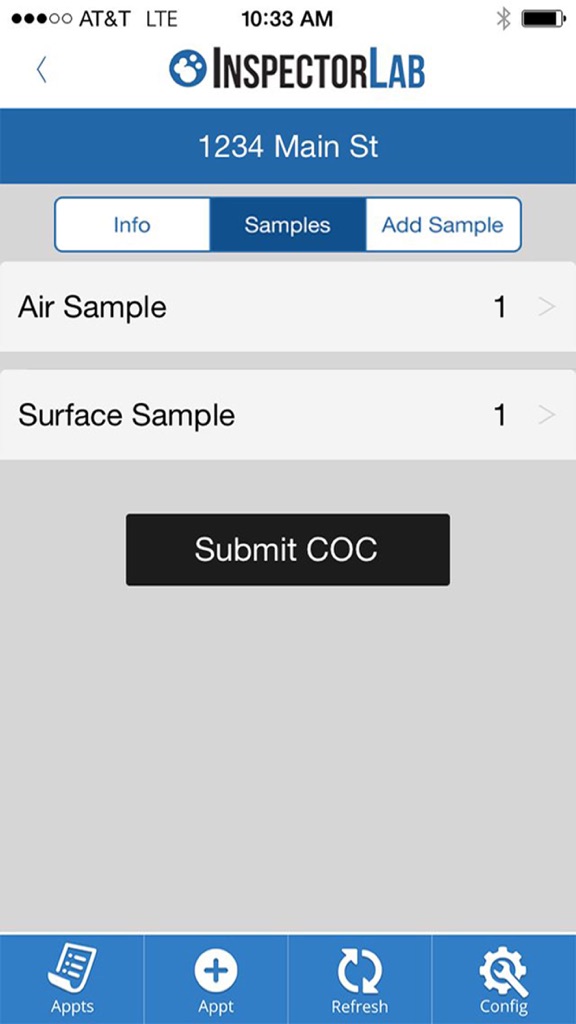Tap the Refresh arrows icon

coord(359,970)
